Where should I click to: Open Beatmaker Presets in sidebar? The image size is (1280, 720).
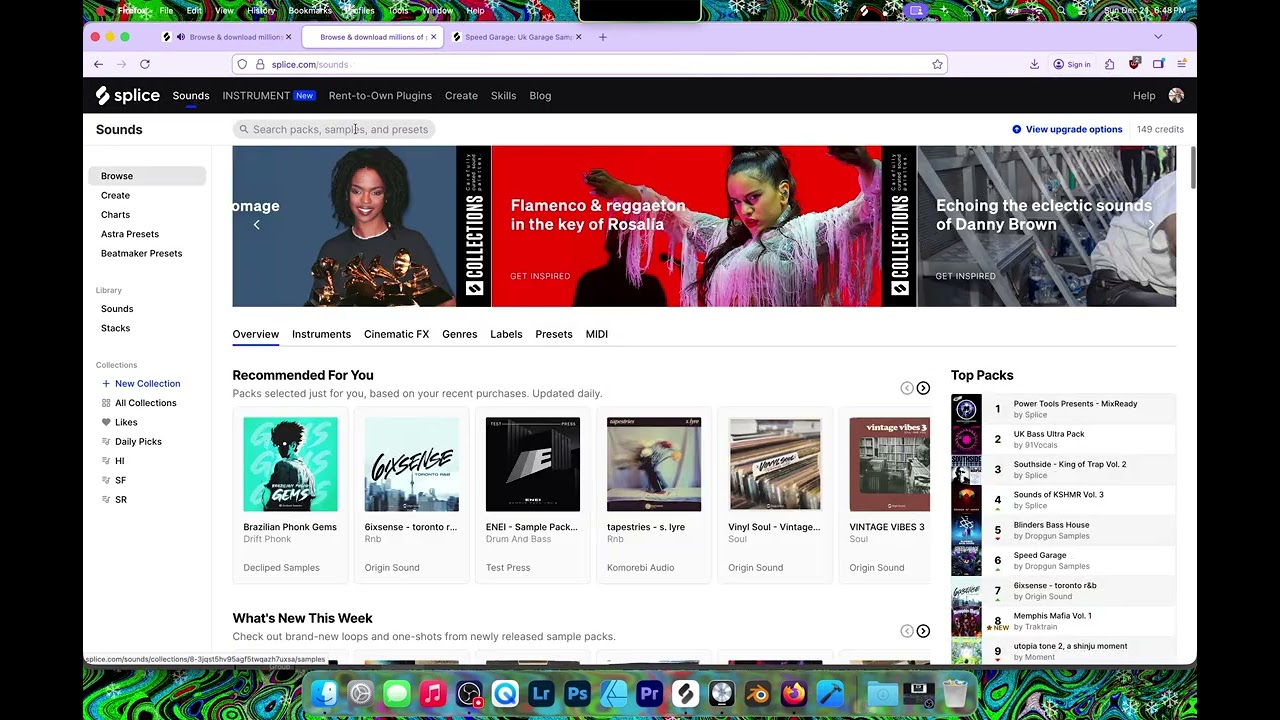pyautogui.click(x=141, y=253)
